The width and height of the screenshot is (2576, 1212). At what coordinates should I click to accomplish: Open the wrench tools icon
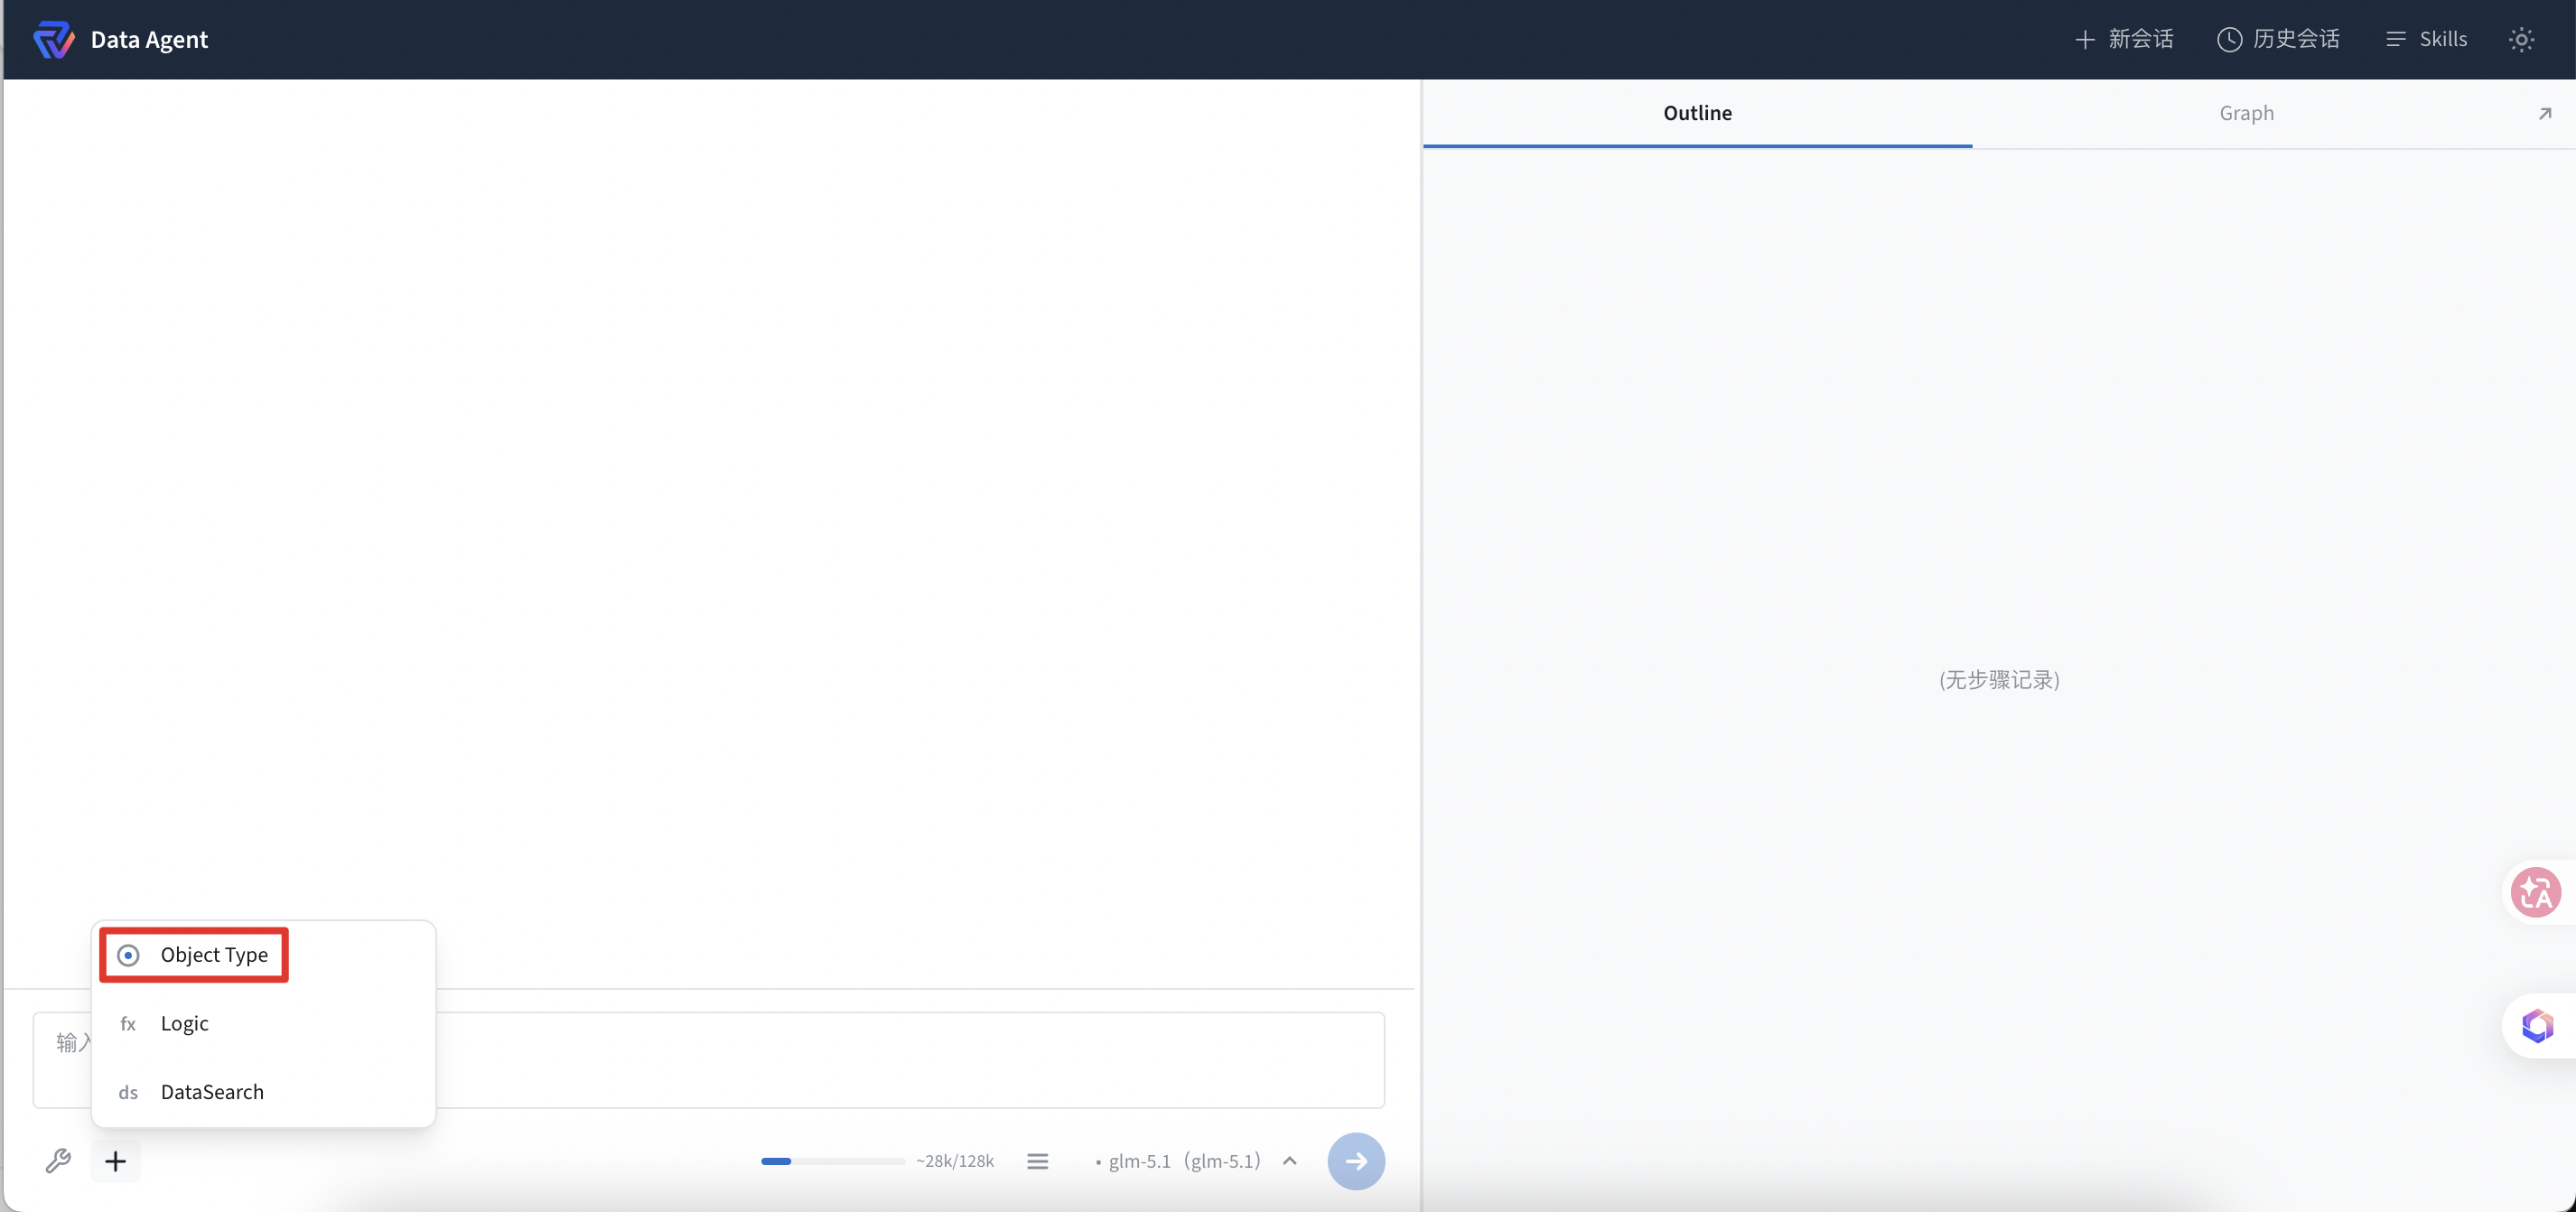tap(58, 1161)
